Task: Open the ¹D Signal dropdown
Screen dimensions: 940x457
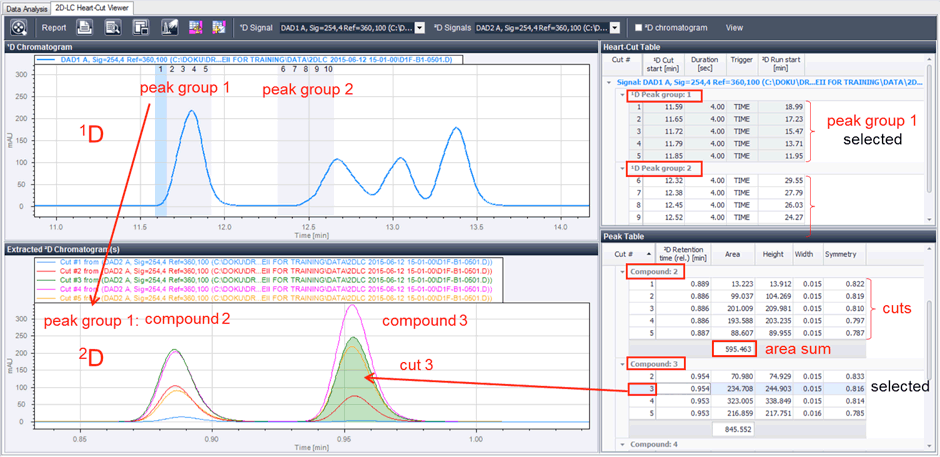Action: tap(420, 28)
